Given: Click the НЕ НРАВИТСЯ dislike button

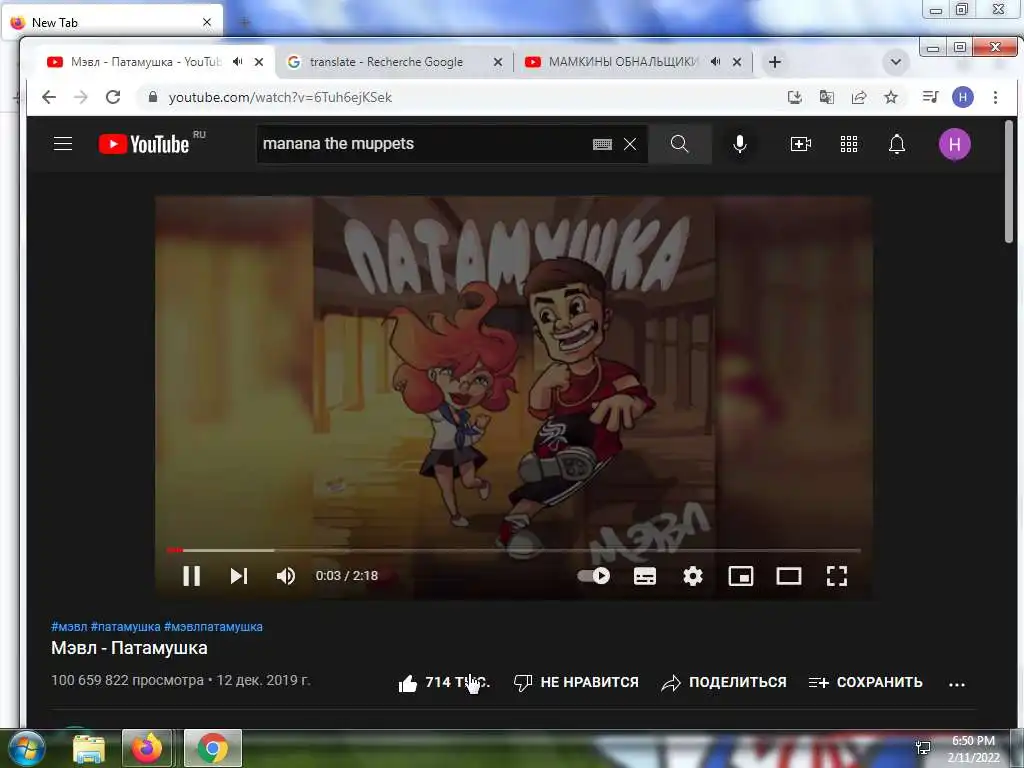Looking at the screenshot, I should point(576,682).
